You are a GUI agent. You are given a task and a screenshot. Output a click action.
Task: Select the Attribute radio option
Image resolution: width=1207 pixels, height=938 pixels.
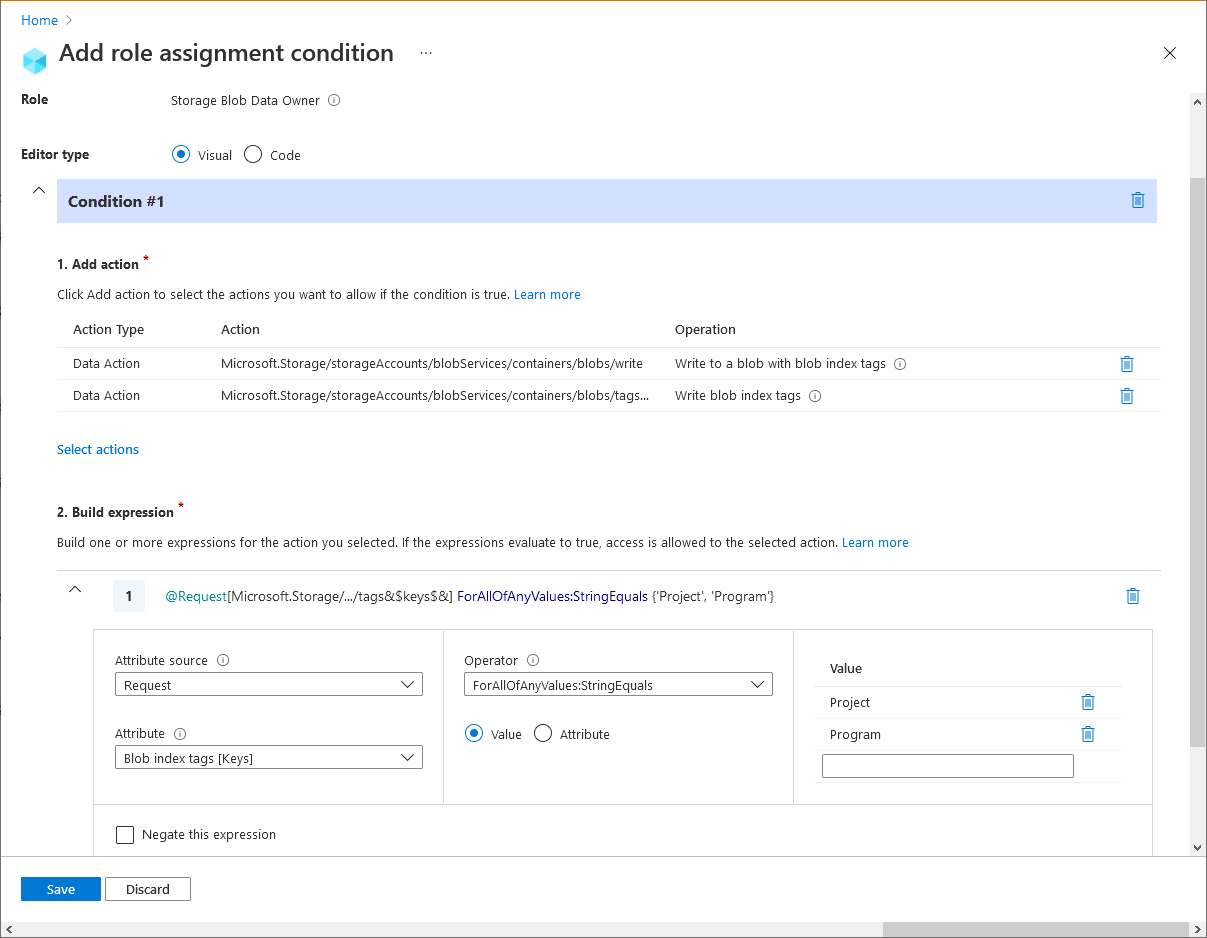point(542,733)
